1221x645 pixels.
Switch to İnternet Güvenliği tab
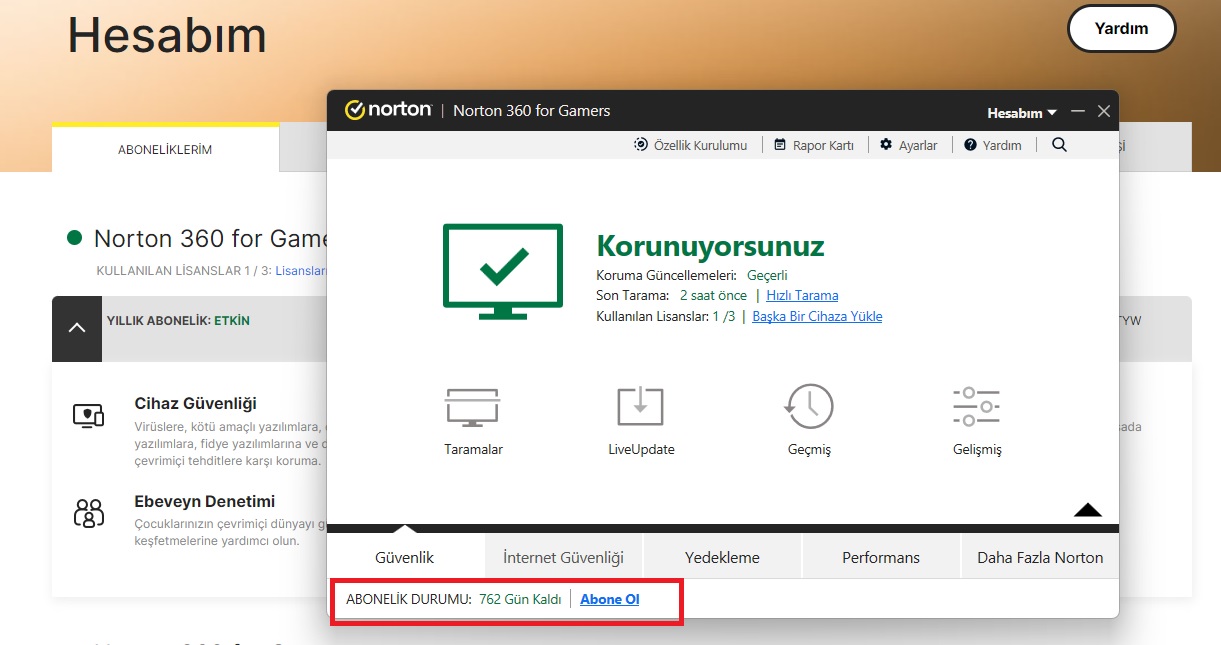[x=564, y=557]
